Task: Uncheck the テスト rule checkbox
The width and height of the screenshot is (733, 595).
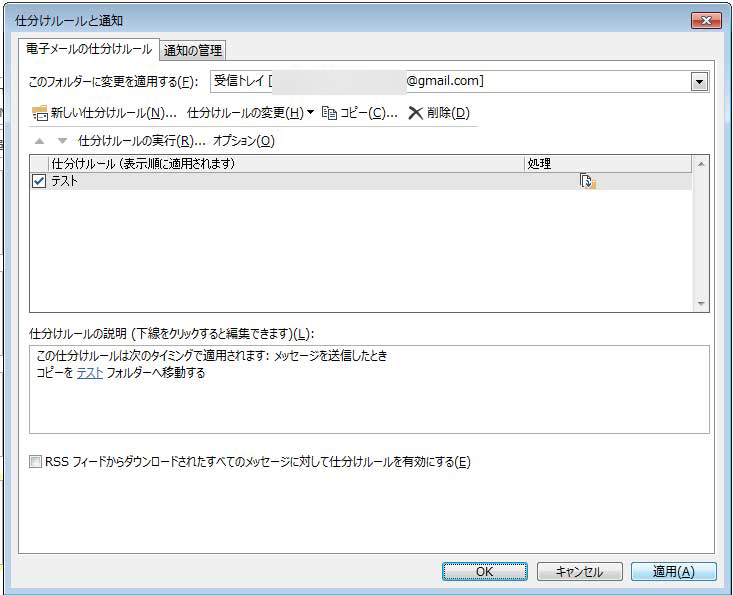Action: (39, 181)
